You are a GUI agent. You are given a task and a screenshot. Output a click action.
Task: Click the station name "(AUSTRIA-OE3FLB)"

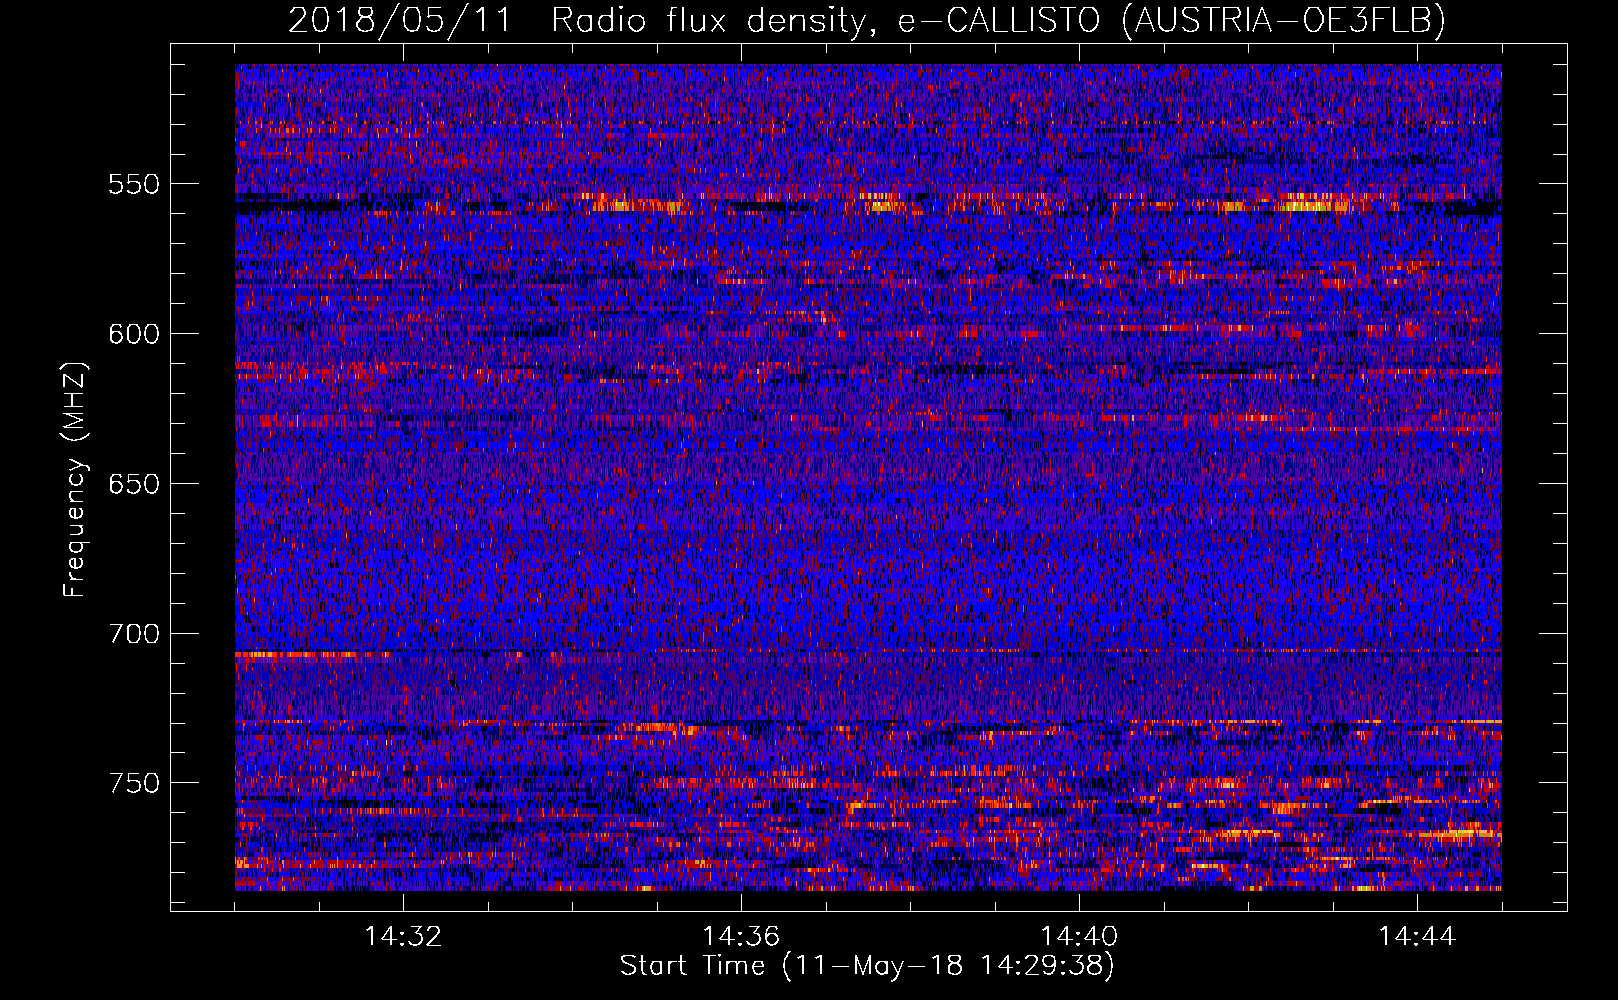[1283, 20]
